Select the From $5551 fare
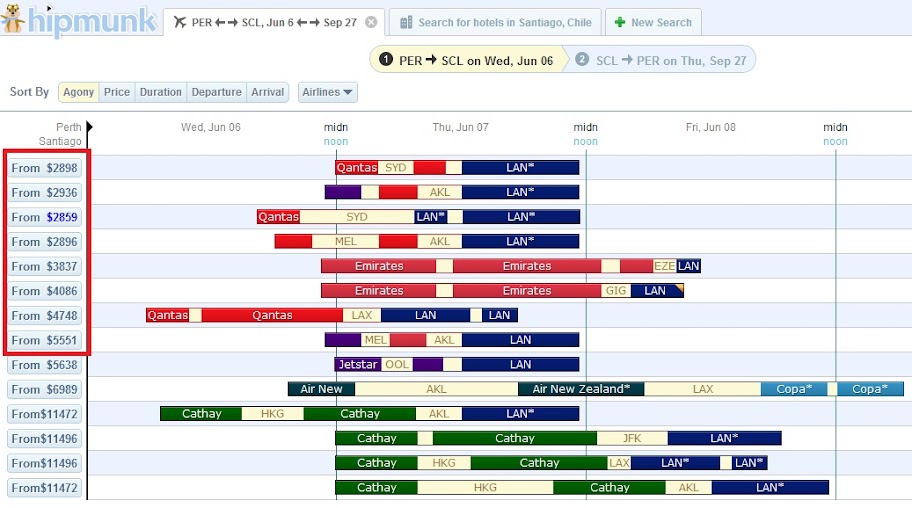This screenshot has height=508, width=912. pos(45,340)
